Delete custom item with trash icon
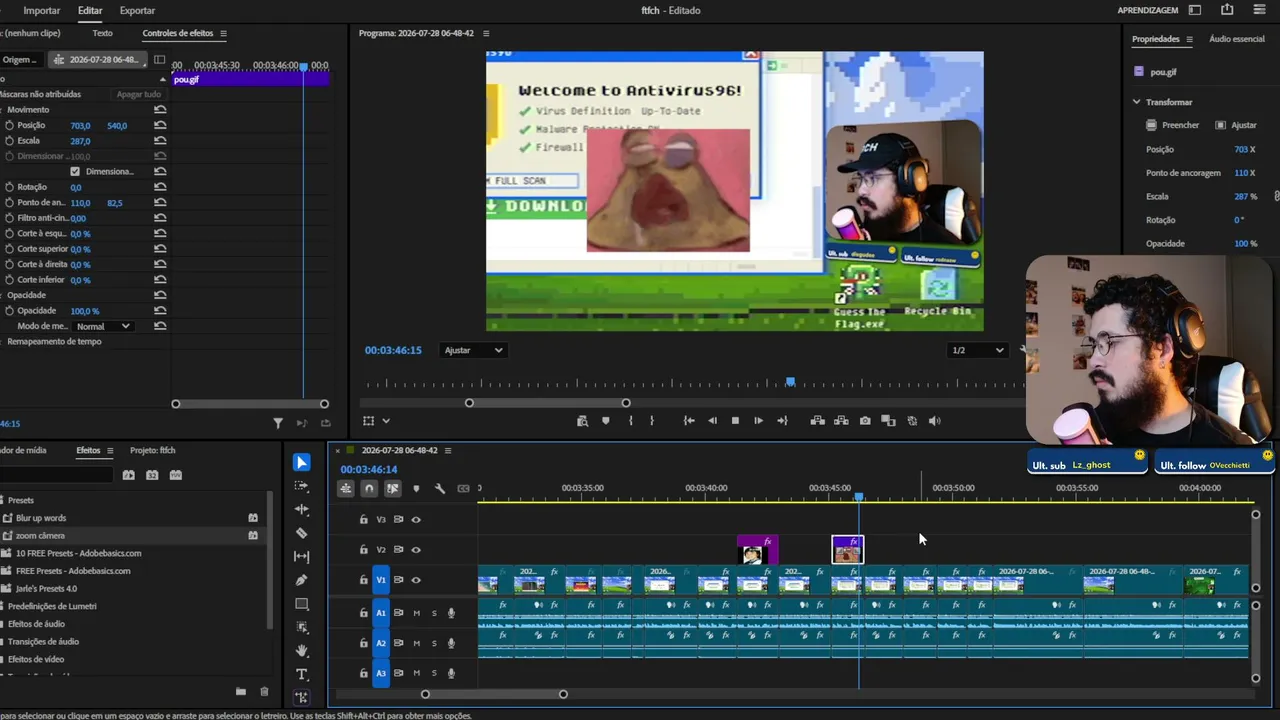The image size is (1280, 720). pyautogui.click(x=264, y=691)
